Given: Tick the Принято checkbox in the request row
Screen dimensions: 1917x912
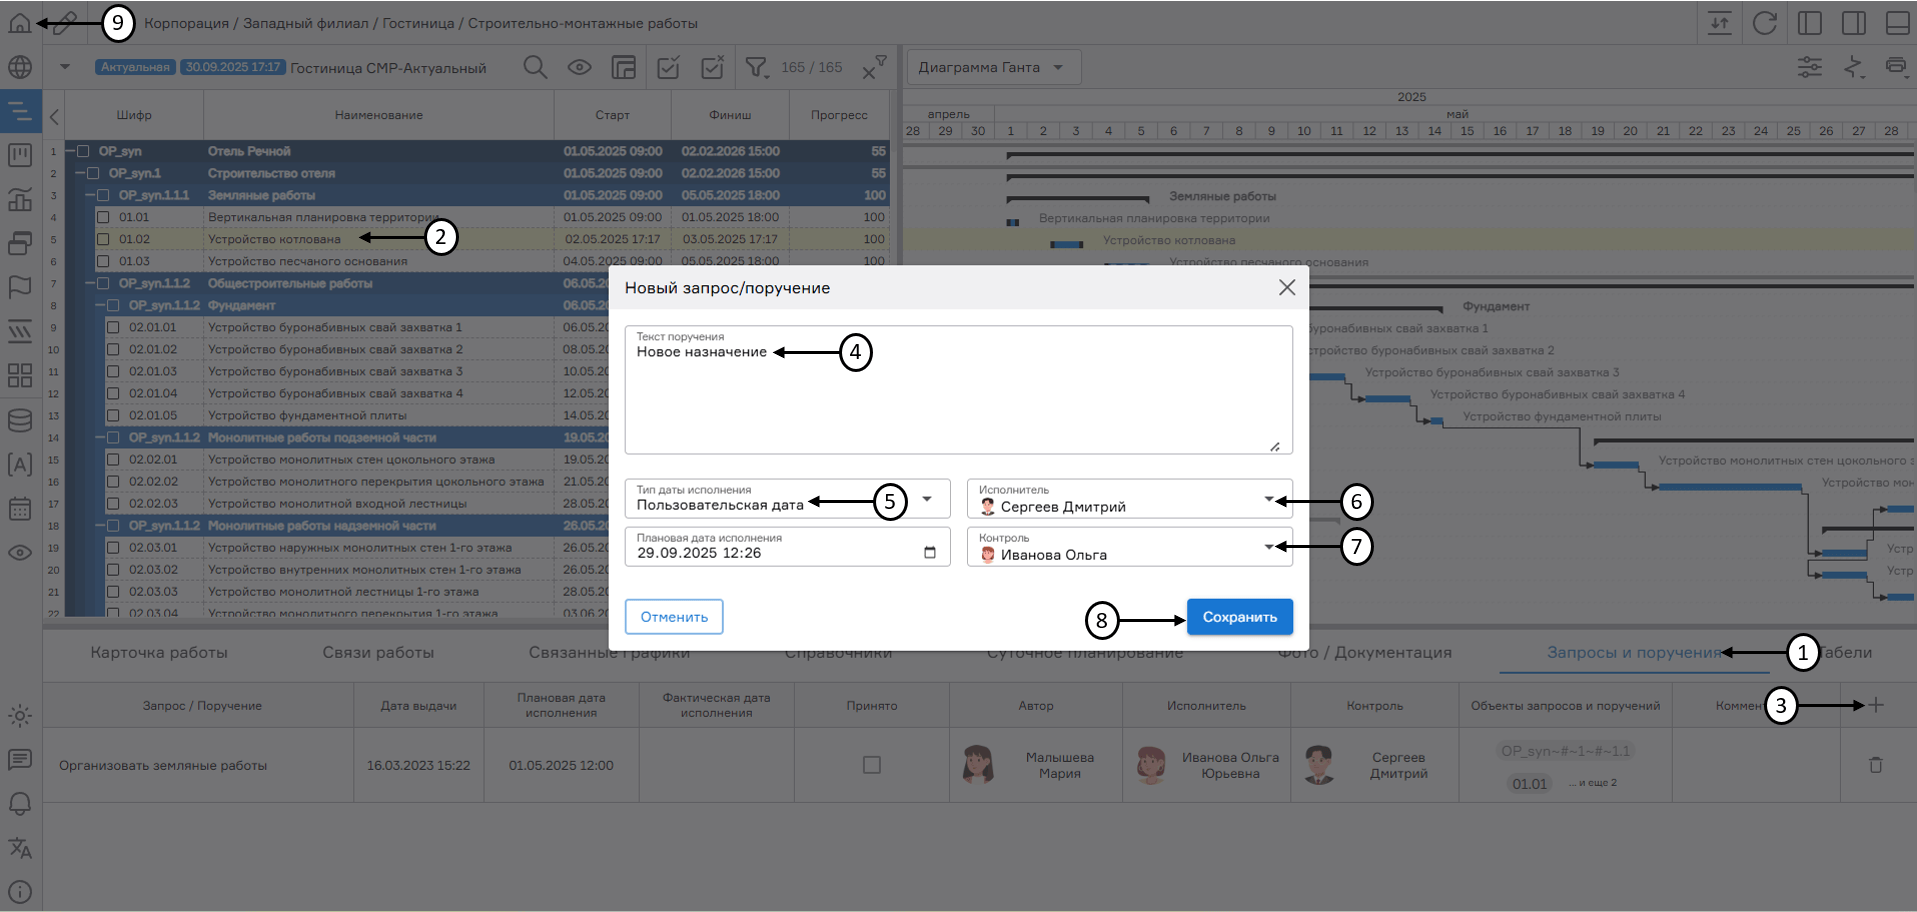Looking at the screenshot, I should [872, 765].
